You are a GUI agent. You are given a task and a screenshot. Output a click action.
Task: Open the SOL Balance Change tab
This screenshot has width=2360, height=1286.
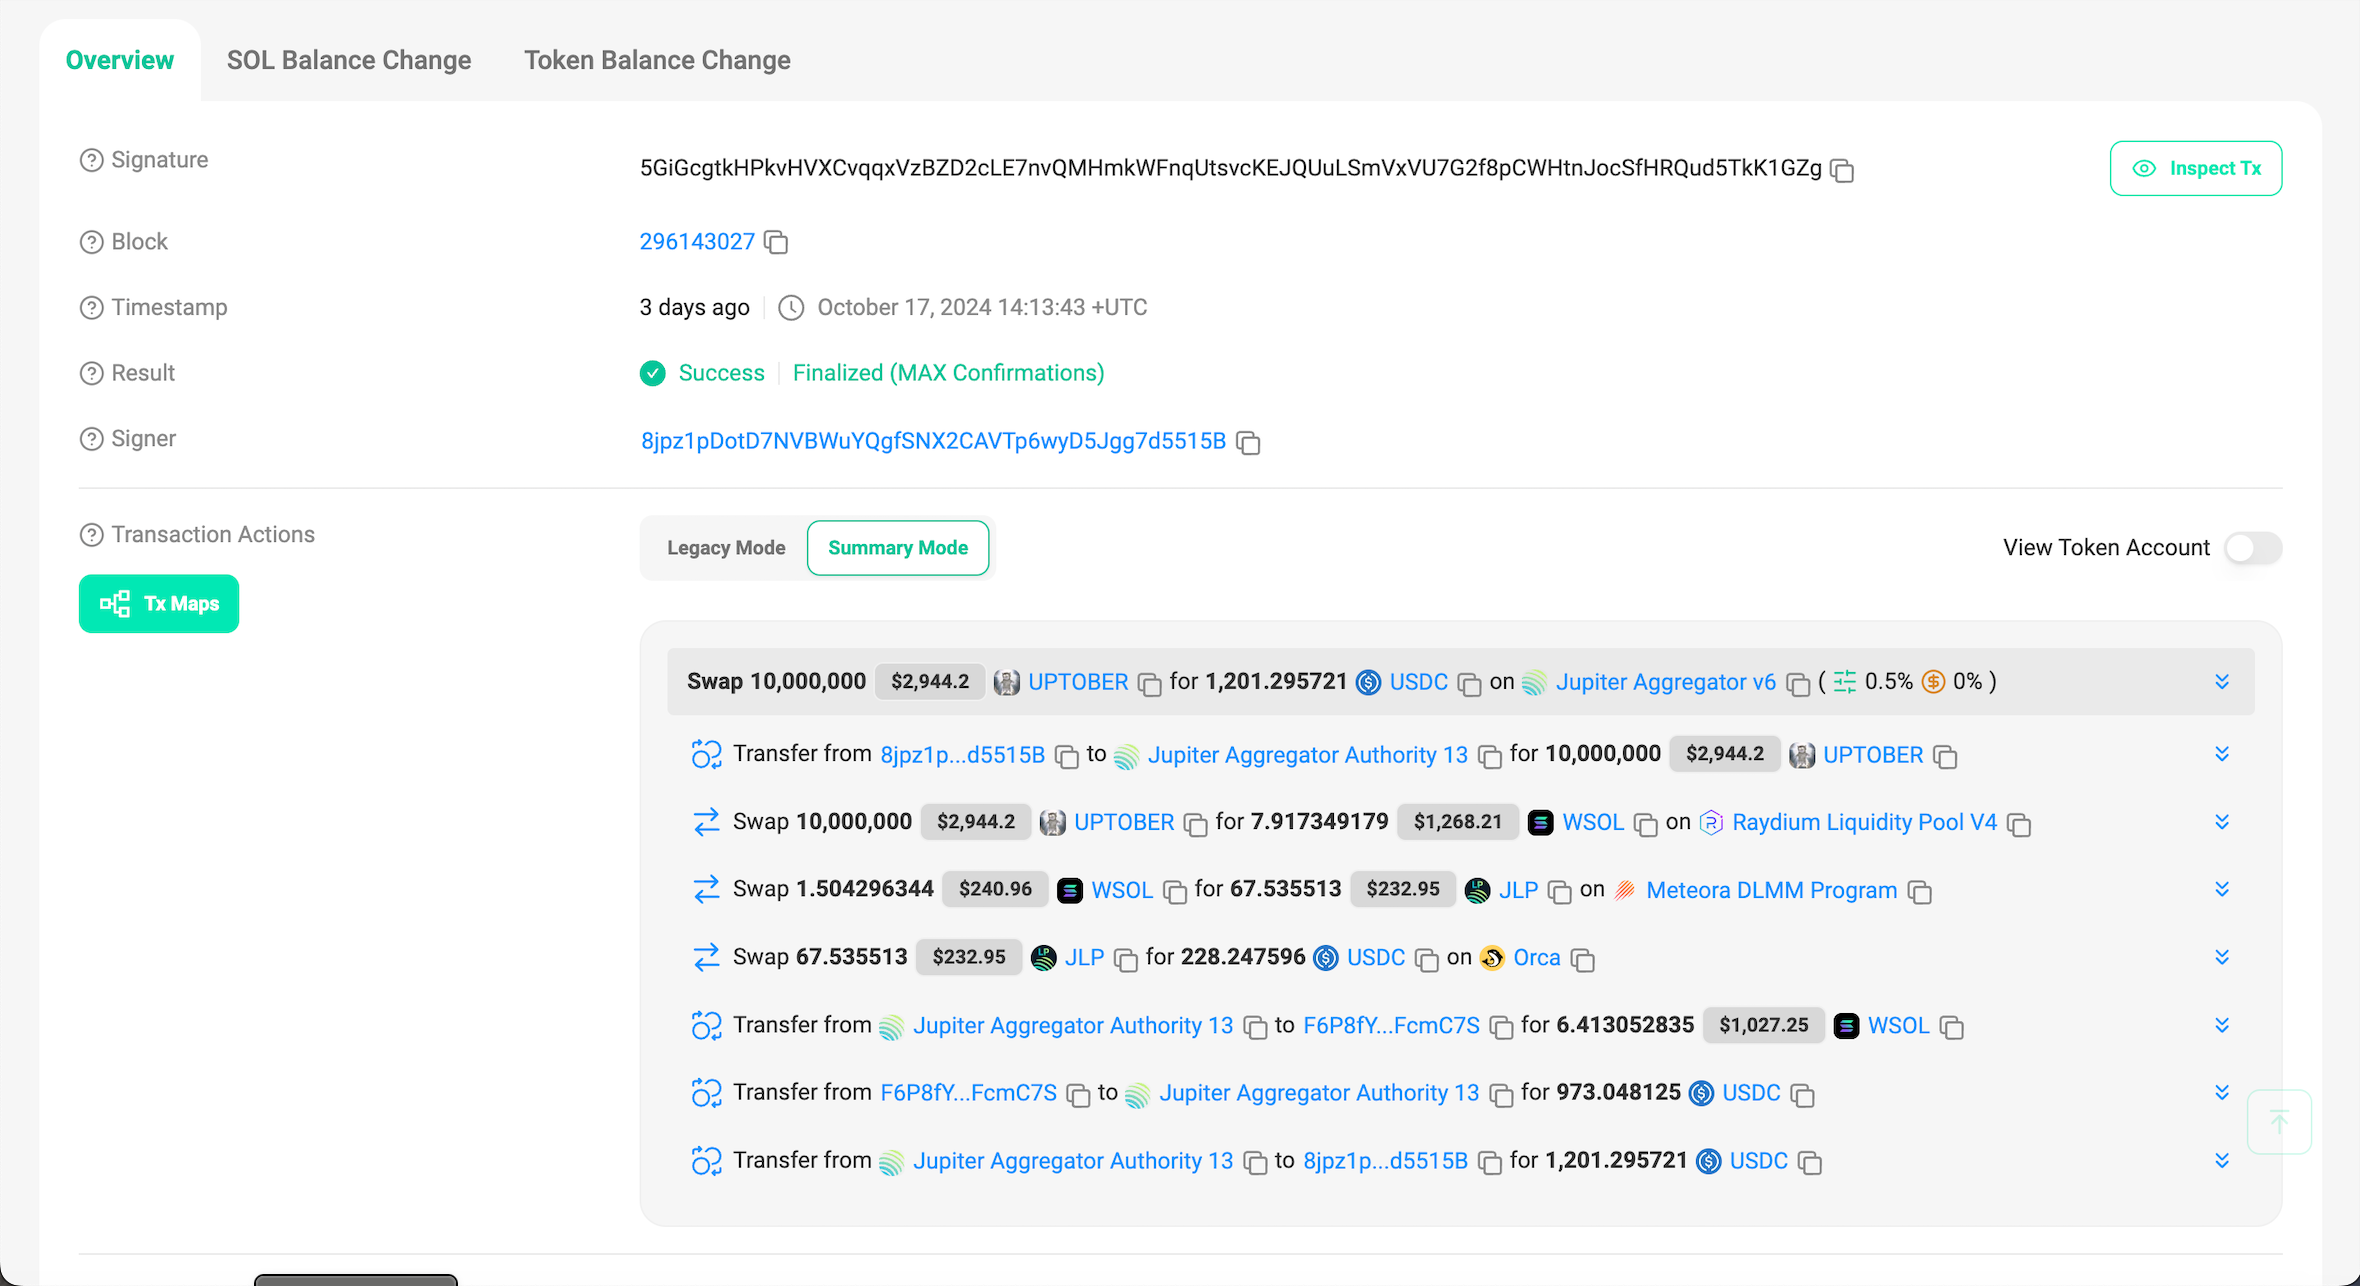[349, 60]
